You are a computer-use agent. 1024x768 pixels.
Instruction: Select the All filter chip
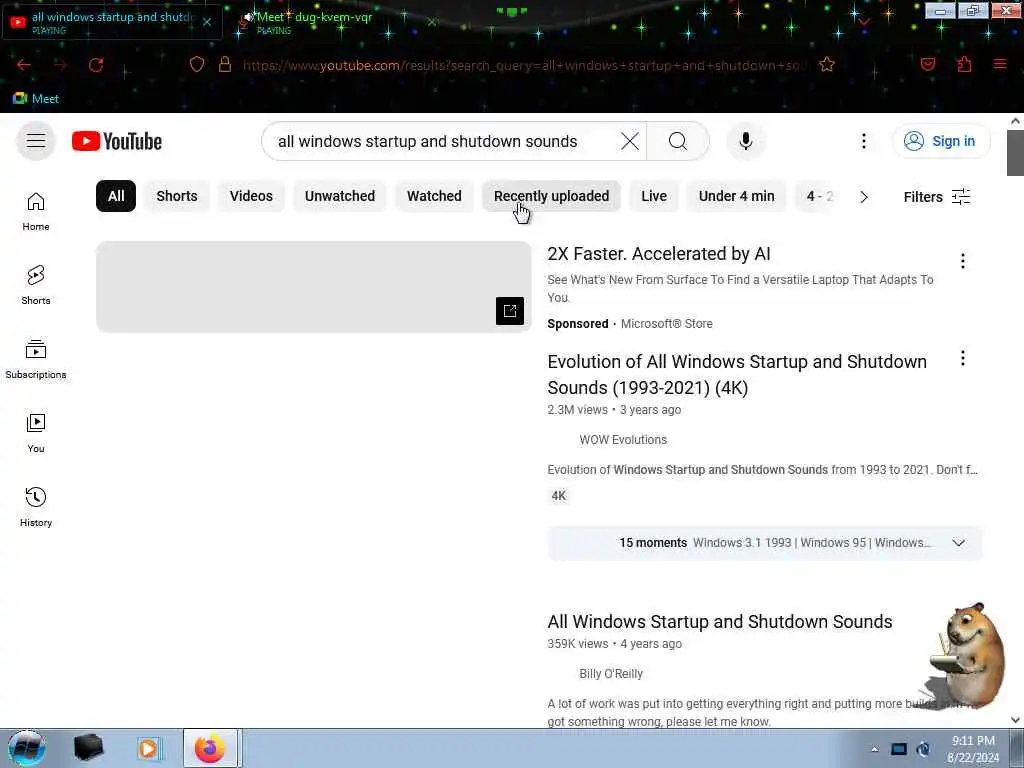coord(116,196)
